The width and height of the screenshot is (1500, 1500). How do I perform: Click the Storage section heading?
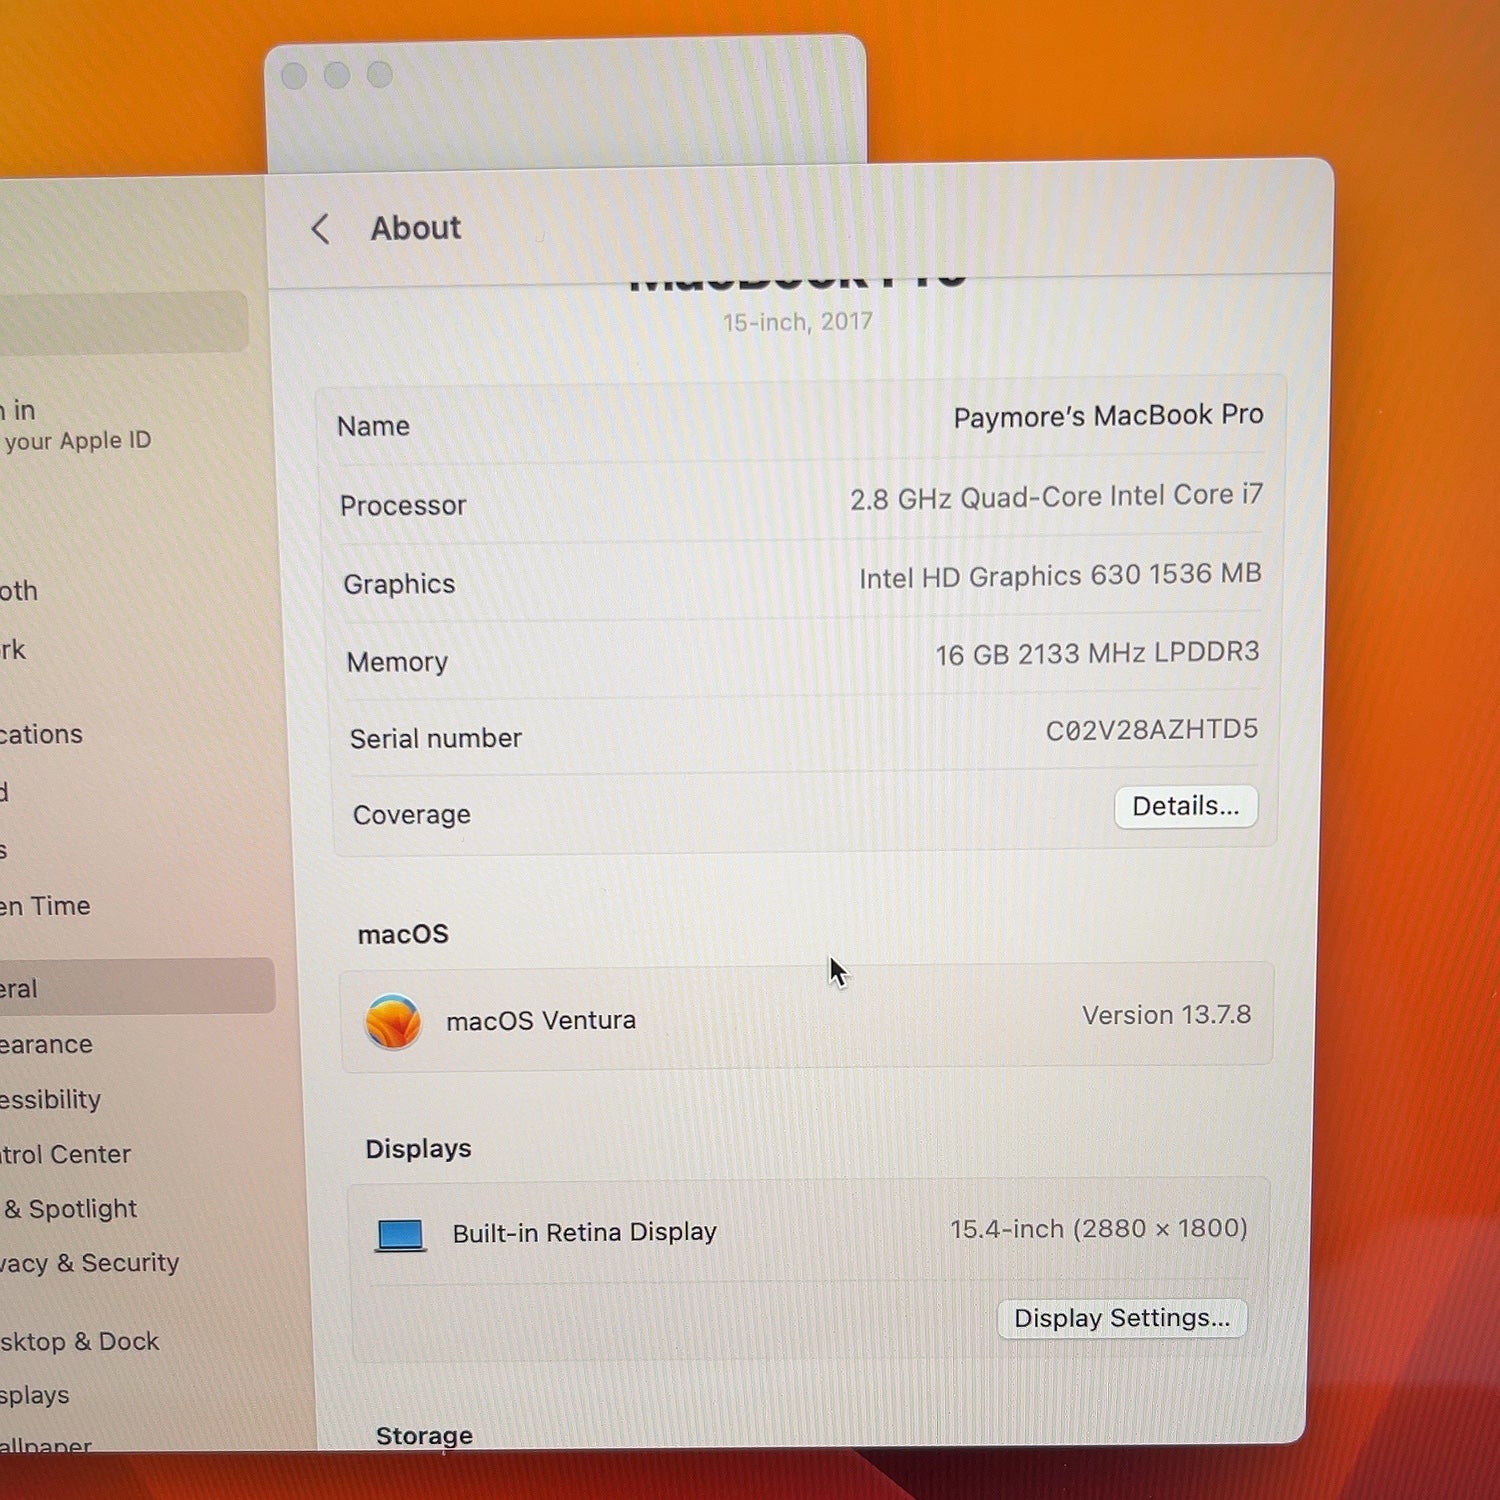[x=424, y=1436]
